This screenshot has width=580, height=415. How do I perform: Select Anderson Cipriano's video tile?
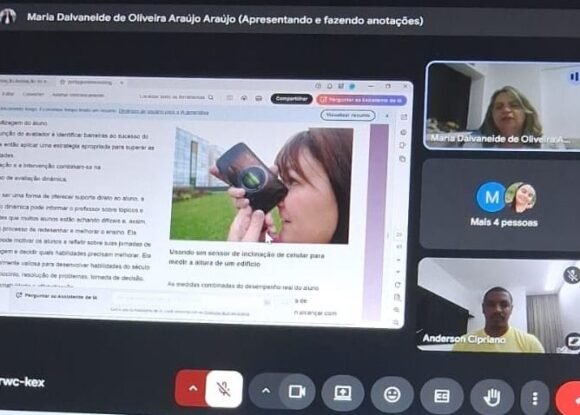click(499, 306)
